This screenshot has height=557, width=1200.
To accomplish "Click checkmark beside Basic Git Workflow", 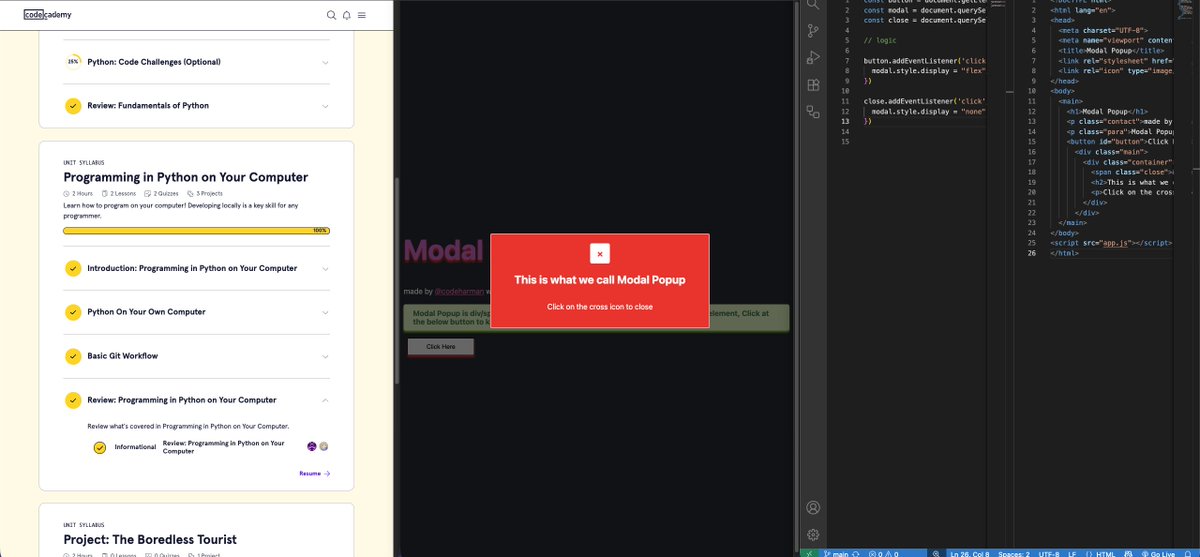I will tap(73, 356).
